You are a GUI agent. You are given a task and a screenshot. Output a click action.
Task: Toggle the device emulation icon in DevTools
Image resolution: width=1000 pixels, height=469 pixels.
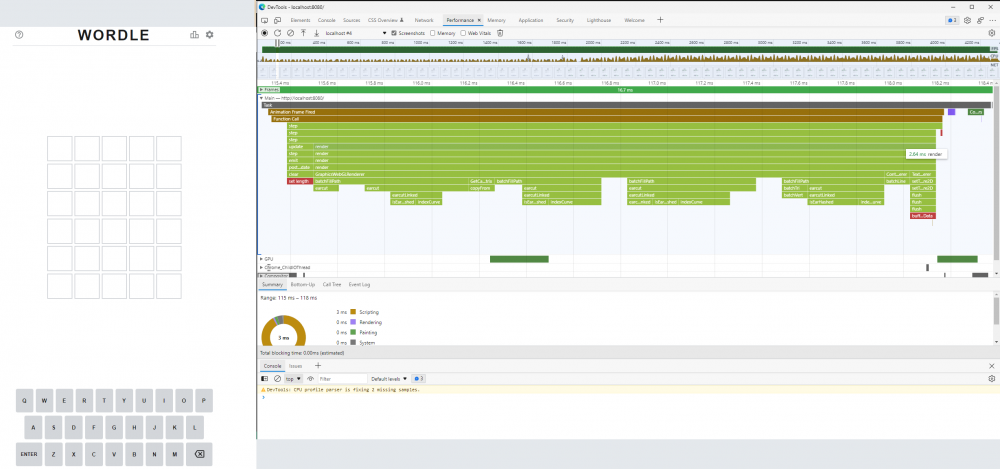277,20
